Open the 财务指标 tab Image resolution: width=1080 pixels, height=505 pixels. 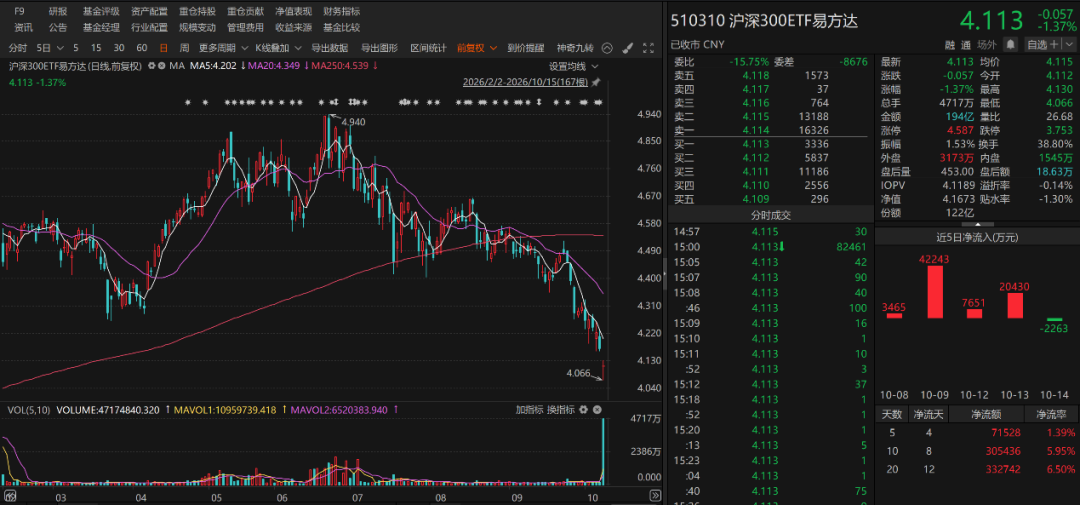(x=342, y=12)
